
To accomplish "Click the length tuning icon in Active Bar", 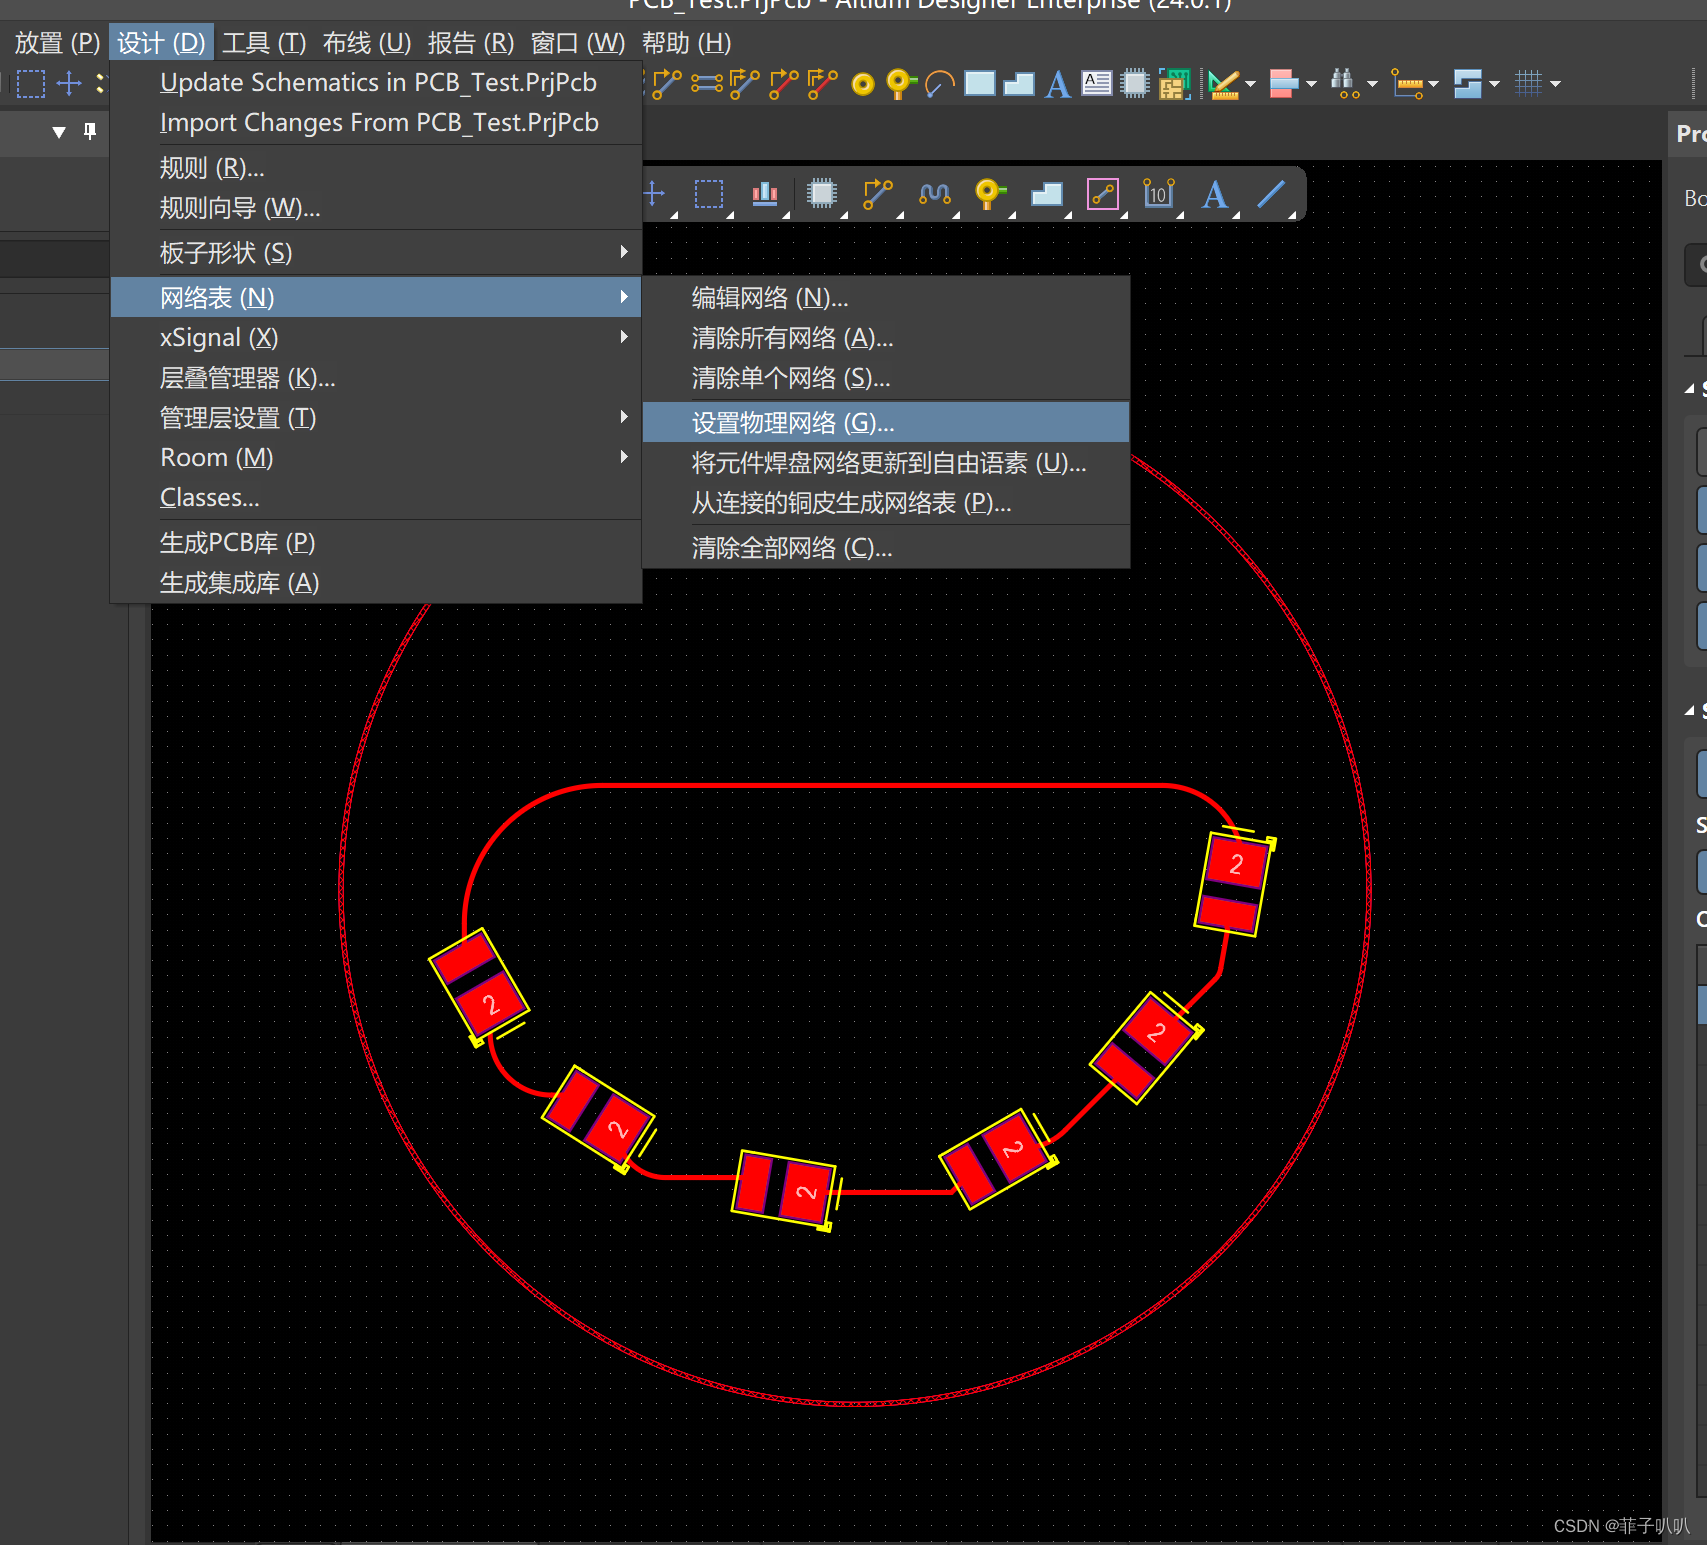I will (x=935, y=194).
